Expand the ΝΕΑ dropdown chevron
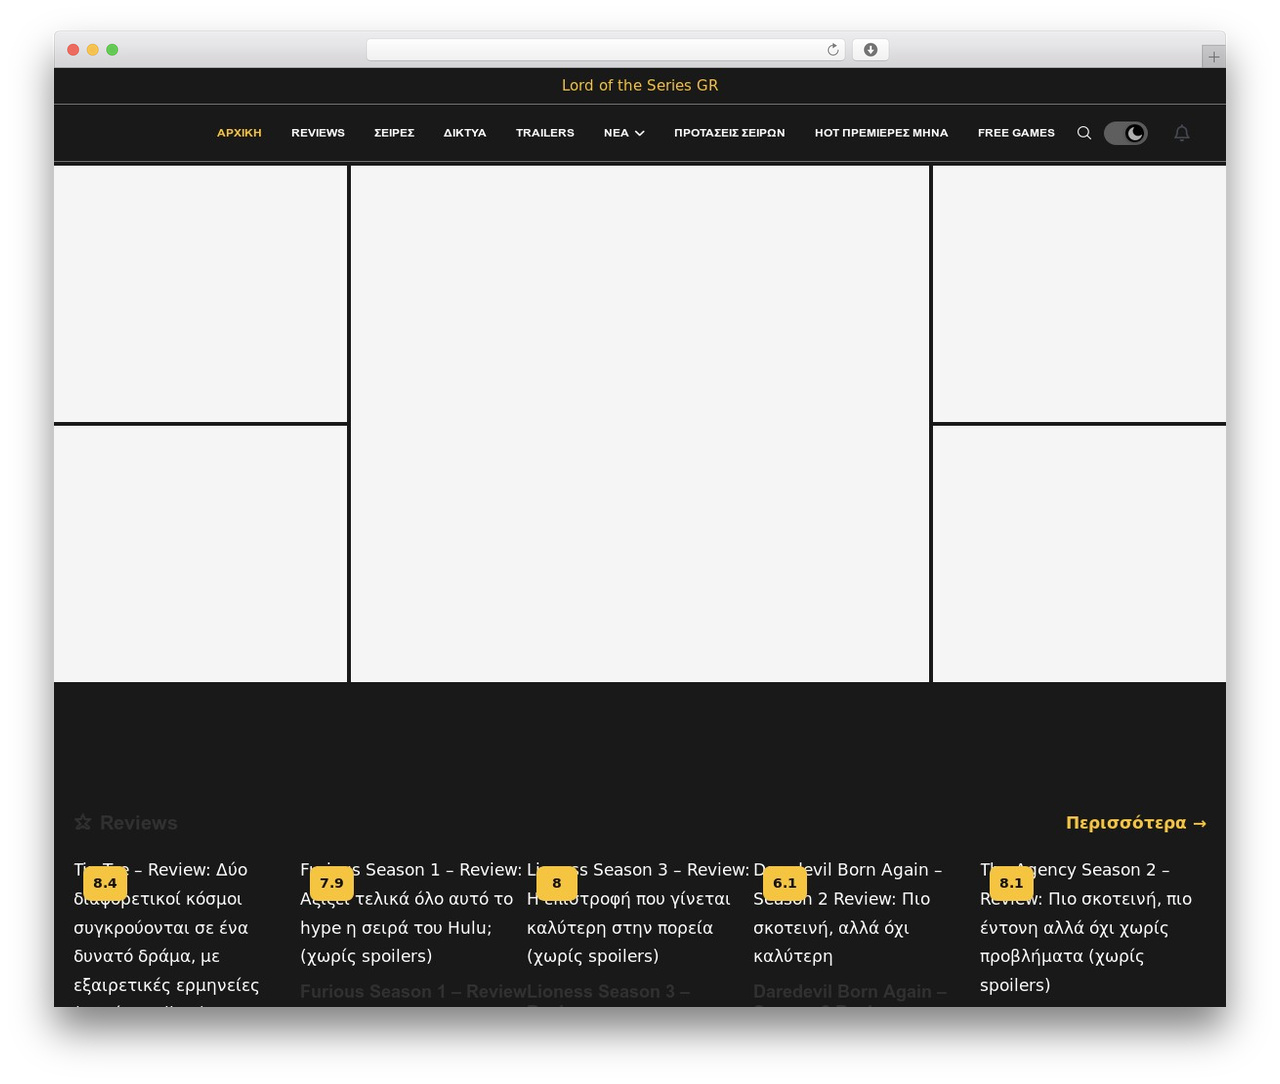1280x1084 pixels. coord(640,133)
